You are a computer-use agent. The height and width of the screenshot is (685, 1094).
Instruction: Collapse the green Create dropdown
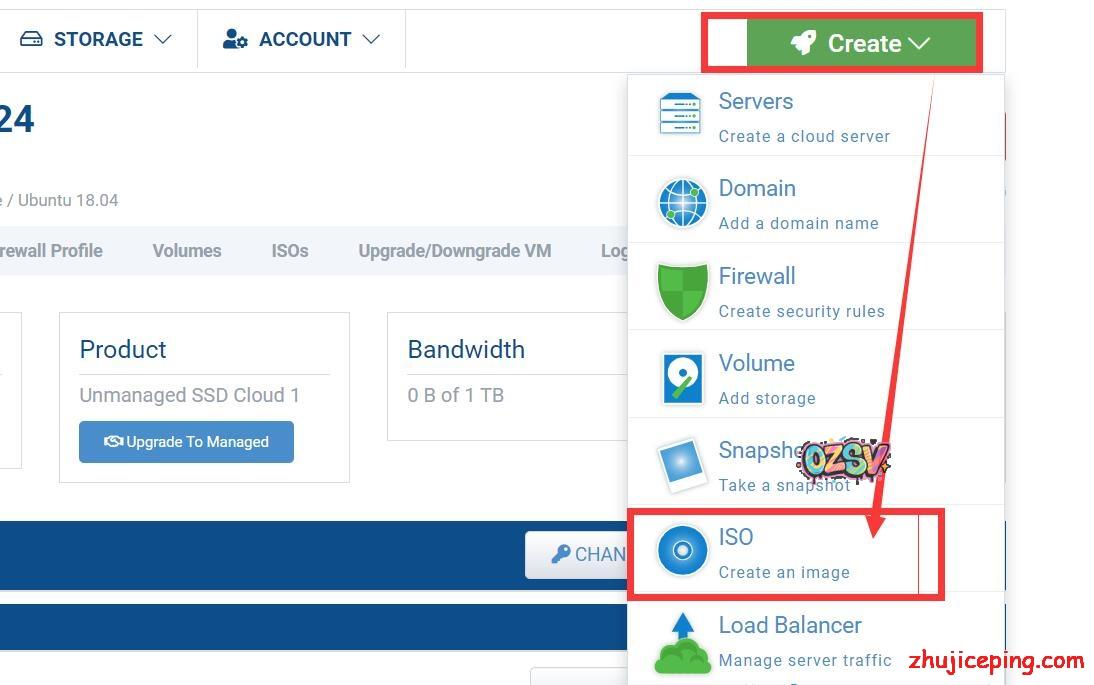coord(861,43)
